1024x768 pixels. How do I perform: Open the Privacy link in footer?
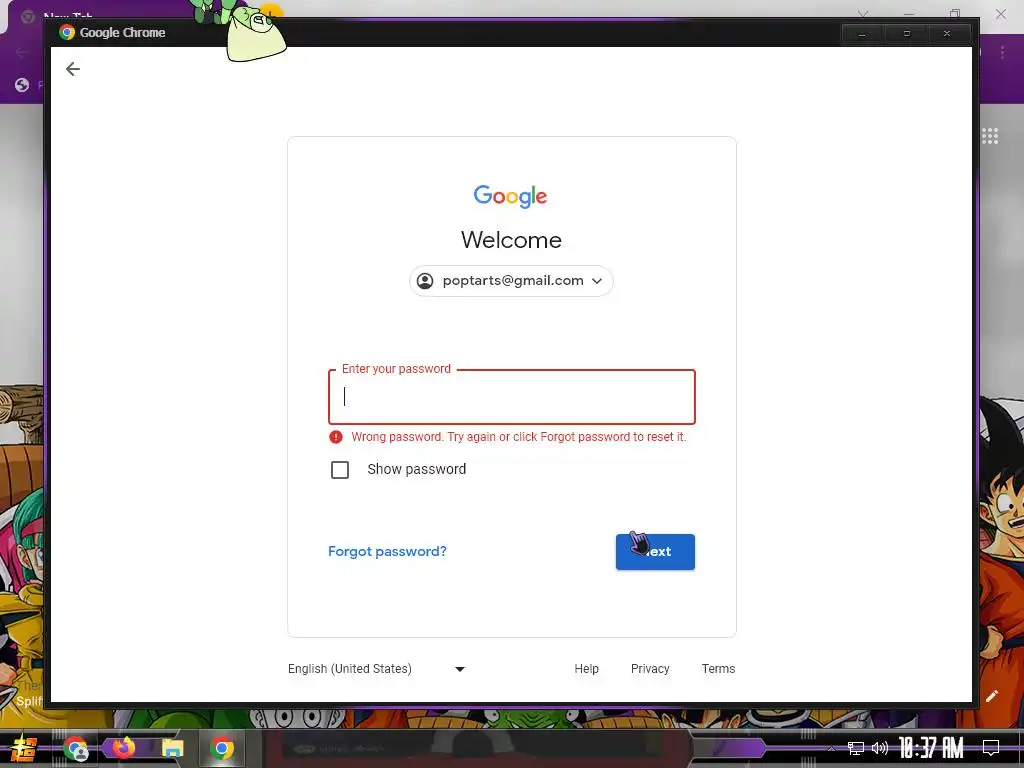pos(650,669)
